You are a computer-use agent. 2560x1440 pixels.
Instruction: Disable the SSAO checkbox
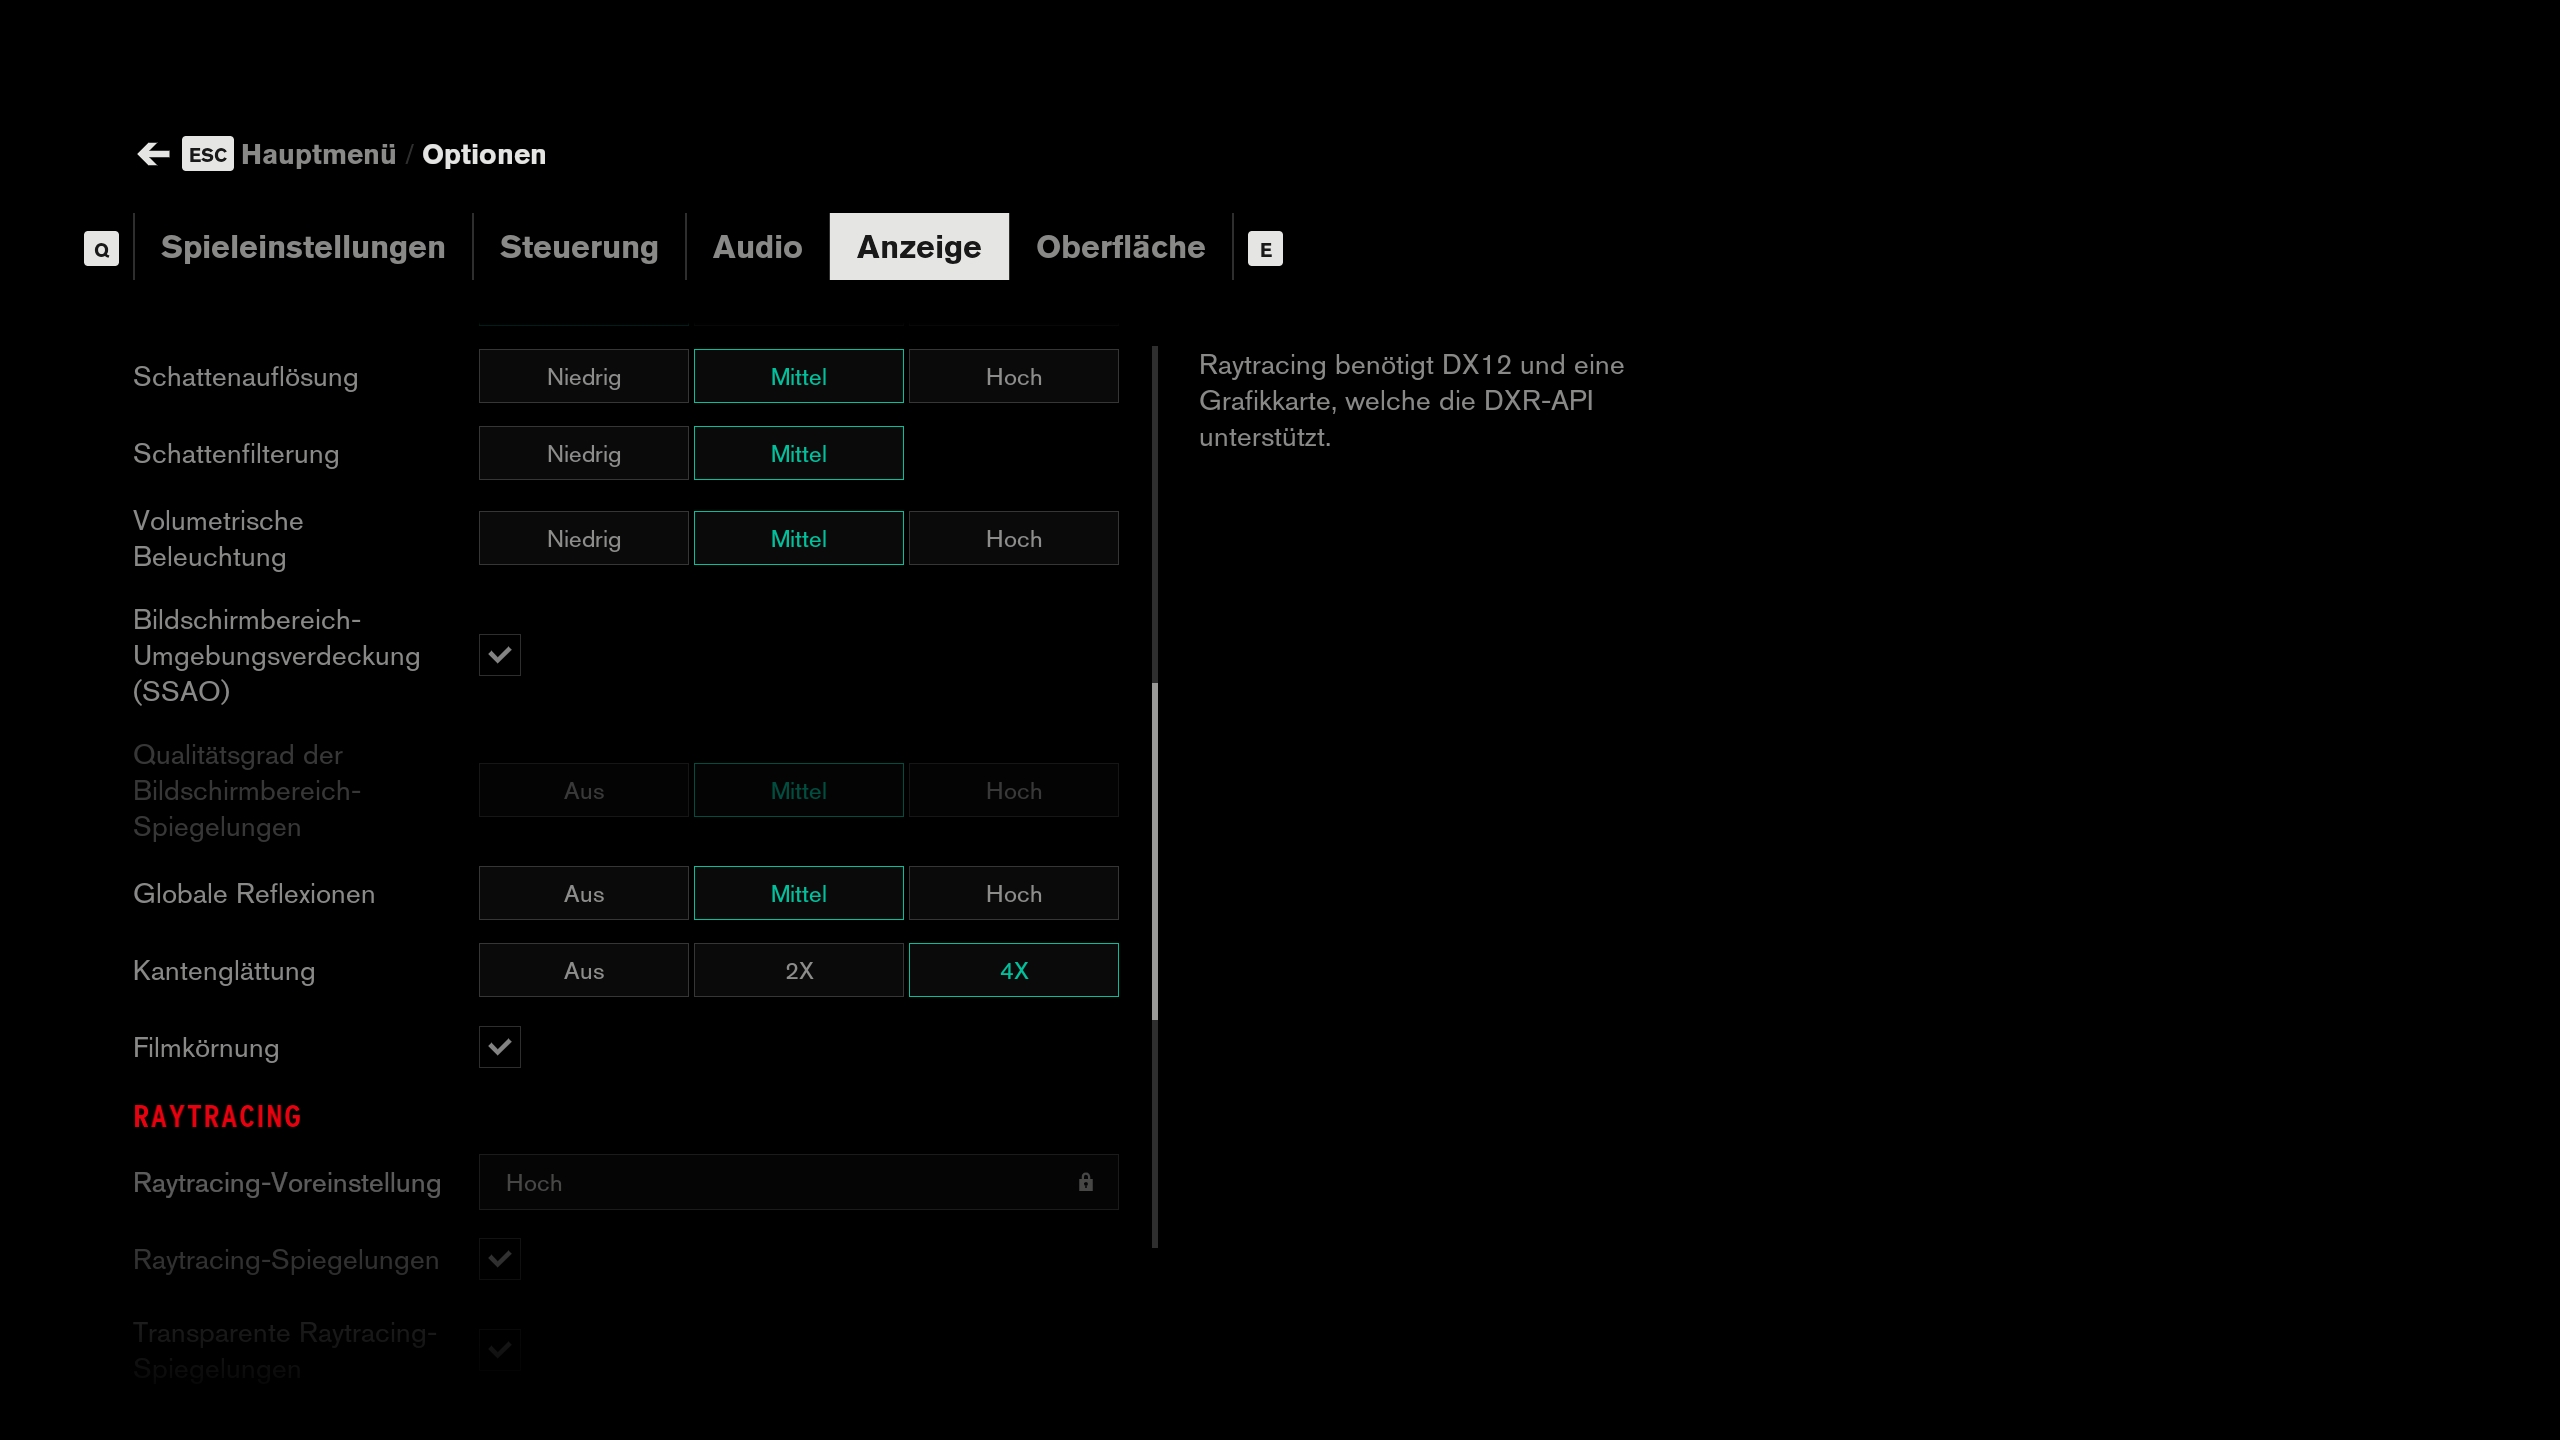coord(499,655)
